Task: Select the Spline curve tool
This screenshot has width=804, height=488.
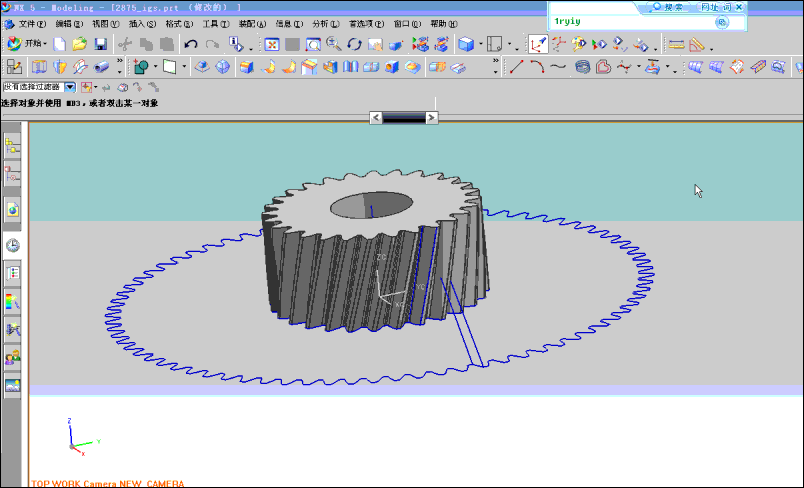Action: [558, 67]
